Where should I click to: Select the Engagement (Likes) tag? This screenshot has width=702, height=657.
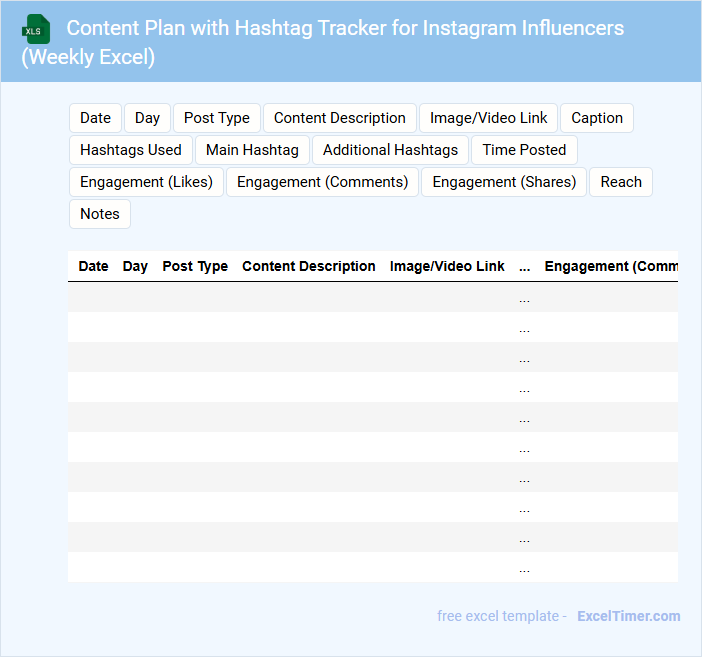click(x=146, y=182)
